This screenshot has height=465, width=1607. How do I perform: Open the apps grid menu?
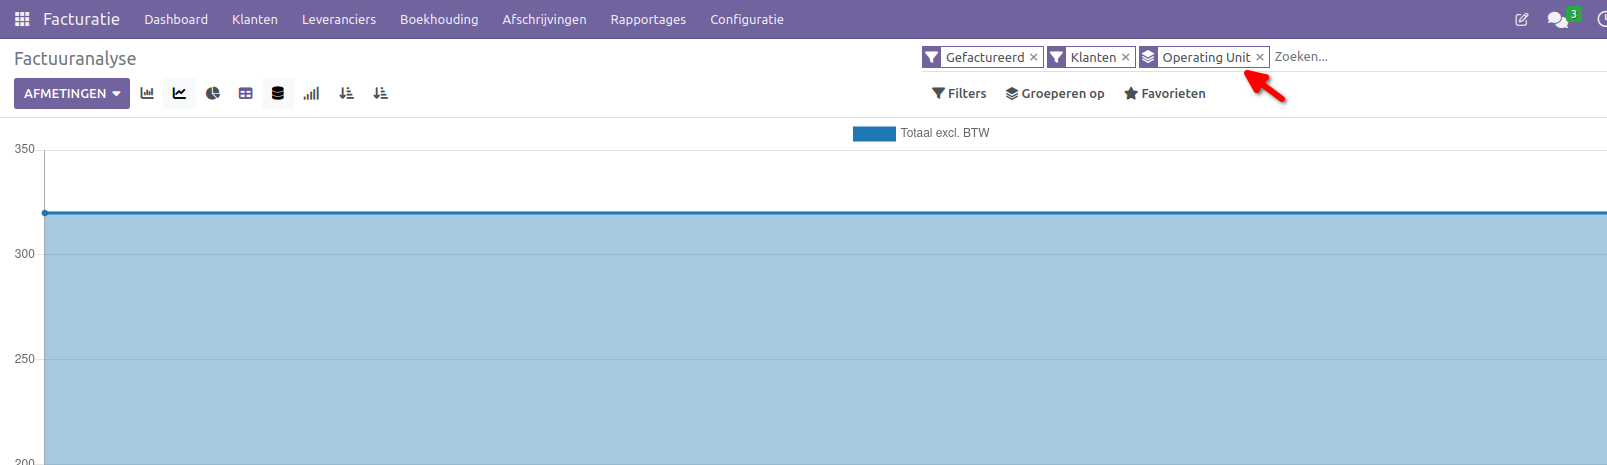(x=22, y=19)
